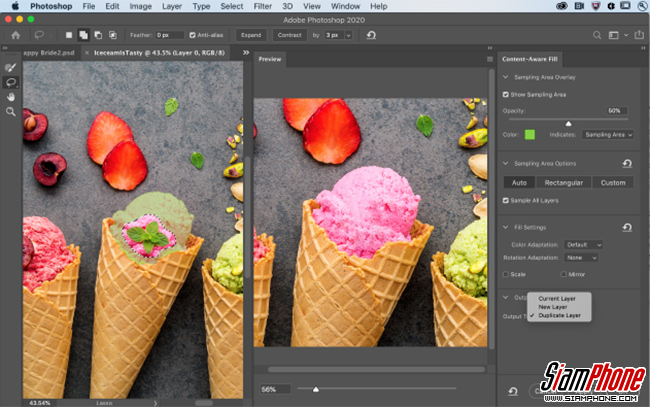Click the reset options icon beside Contract amount
Screen dimensions: 650x407
[x=371, y=35]
